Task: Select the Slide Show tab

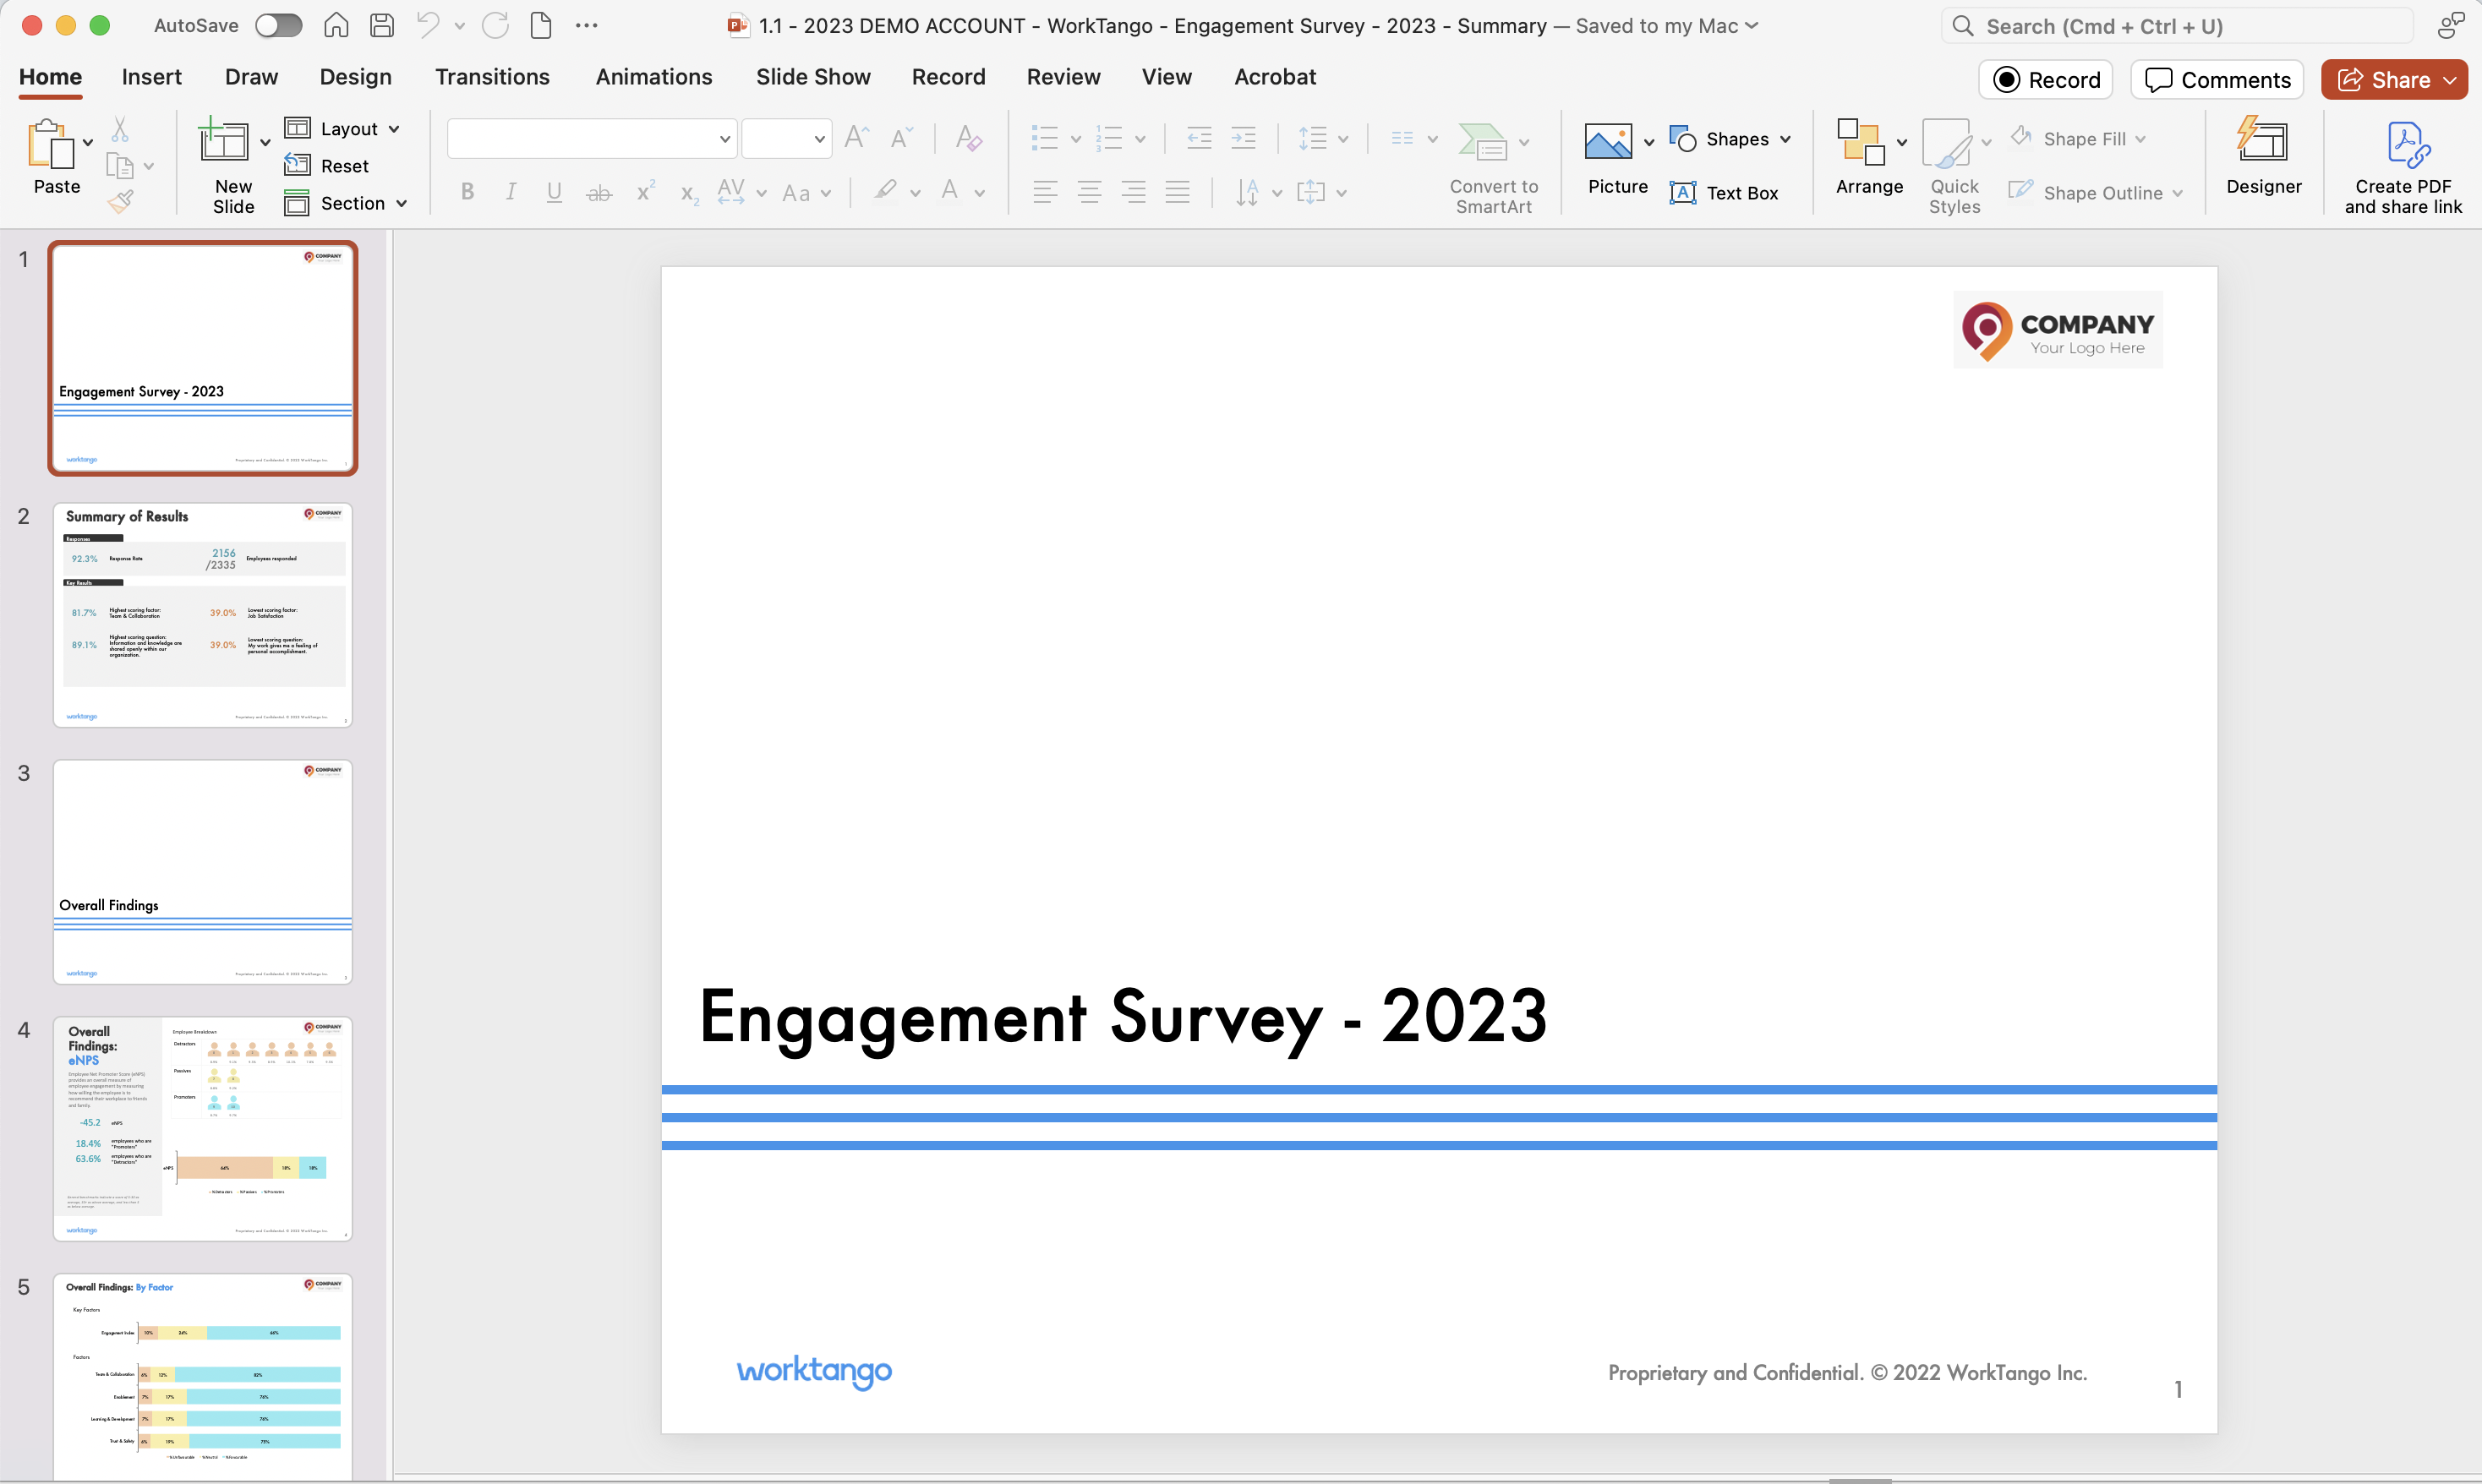Action: pos(813,77)
